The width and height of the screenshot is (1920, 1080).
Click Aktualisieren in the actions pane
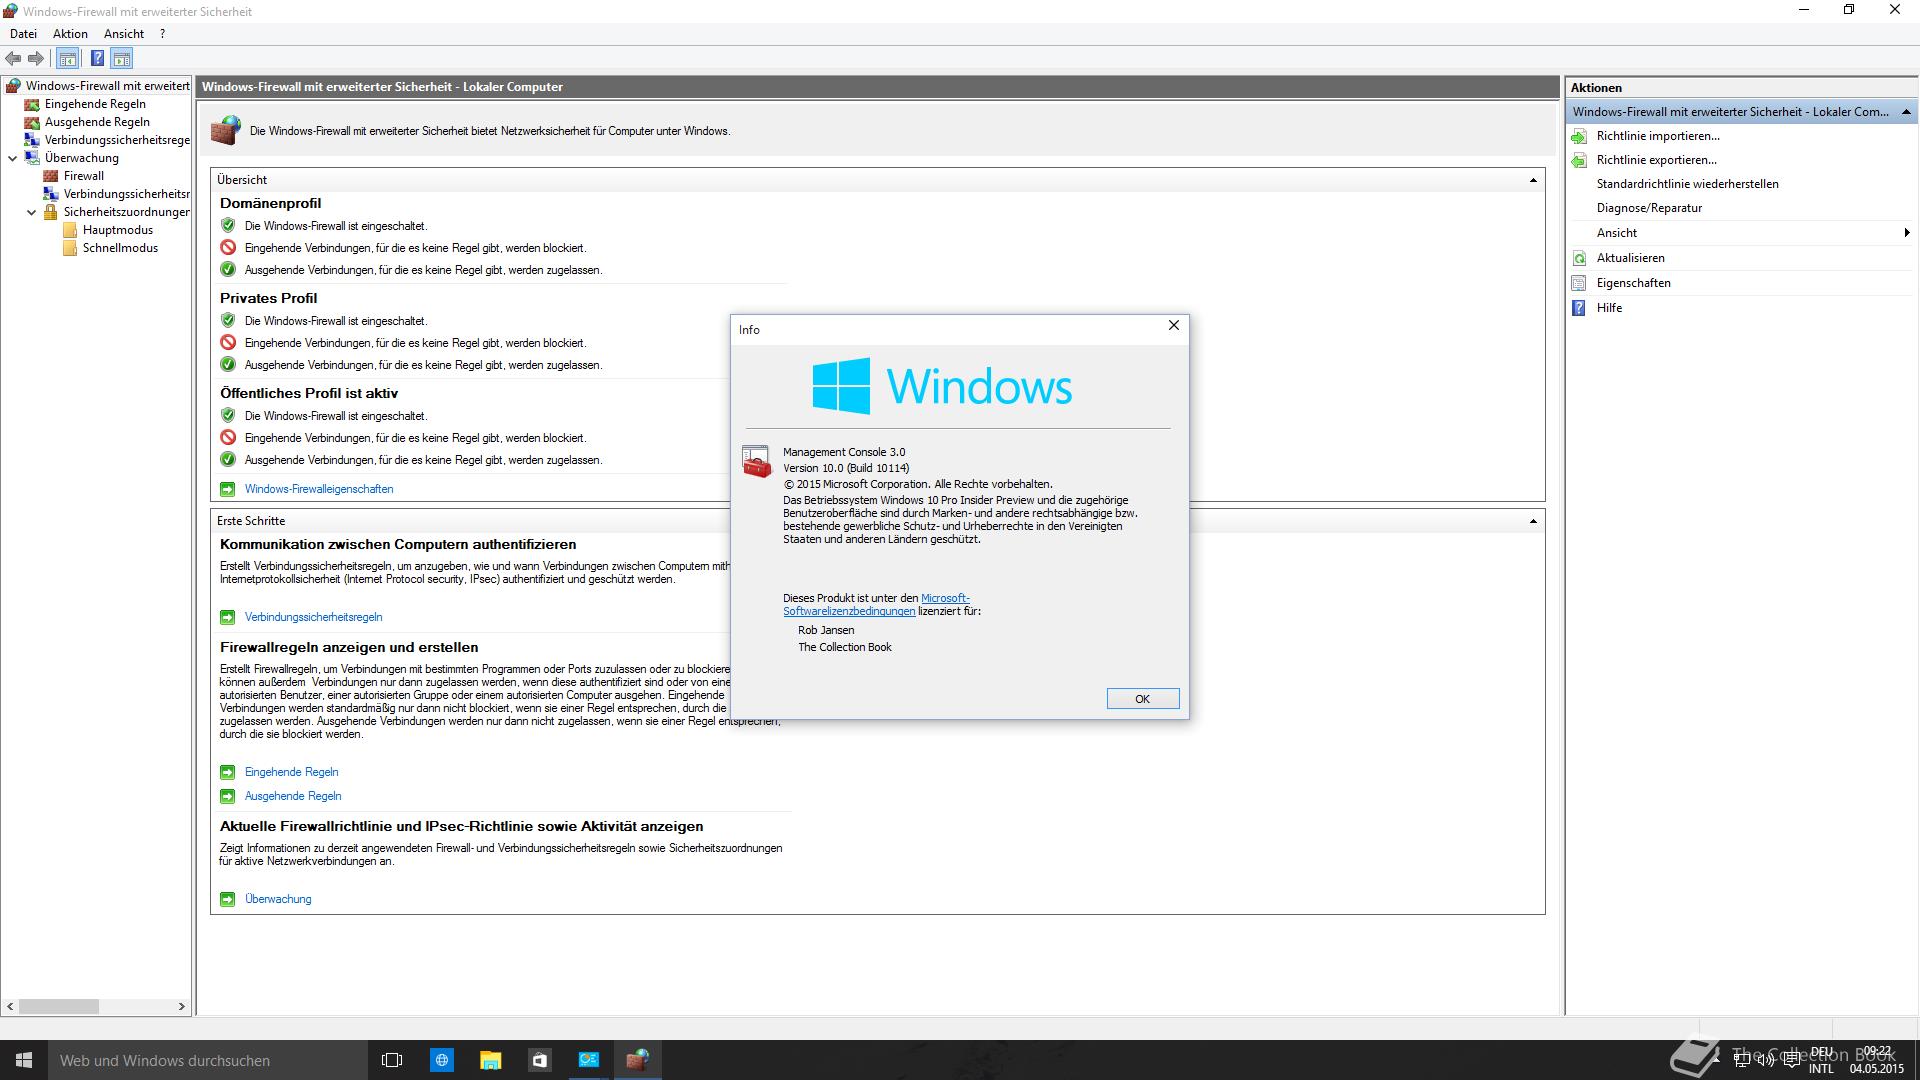1630,258
